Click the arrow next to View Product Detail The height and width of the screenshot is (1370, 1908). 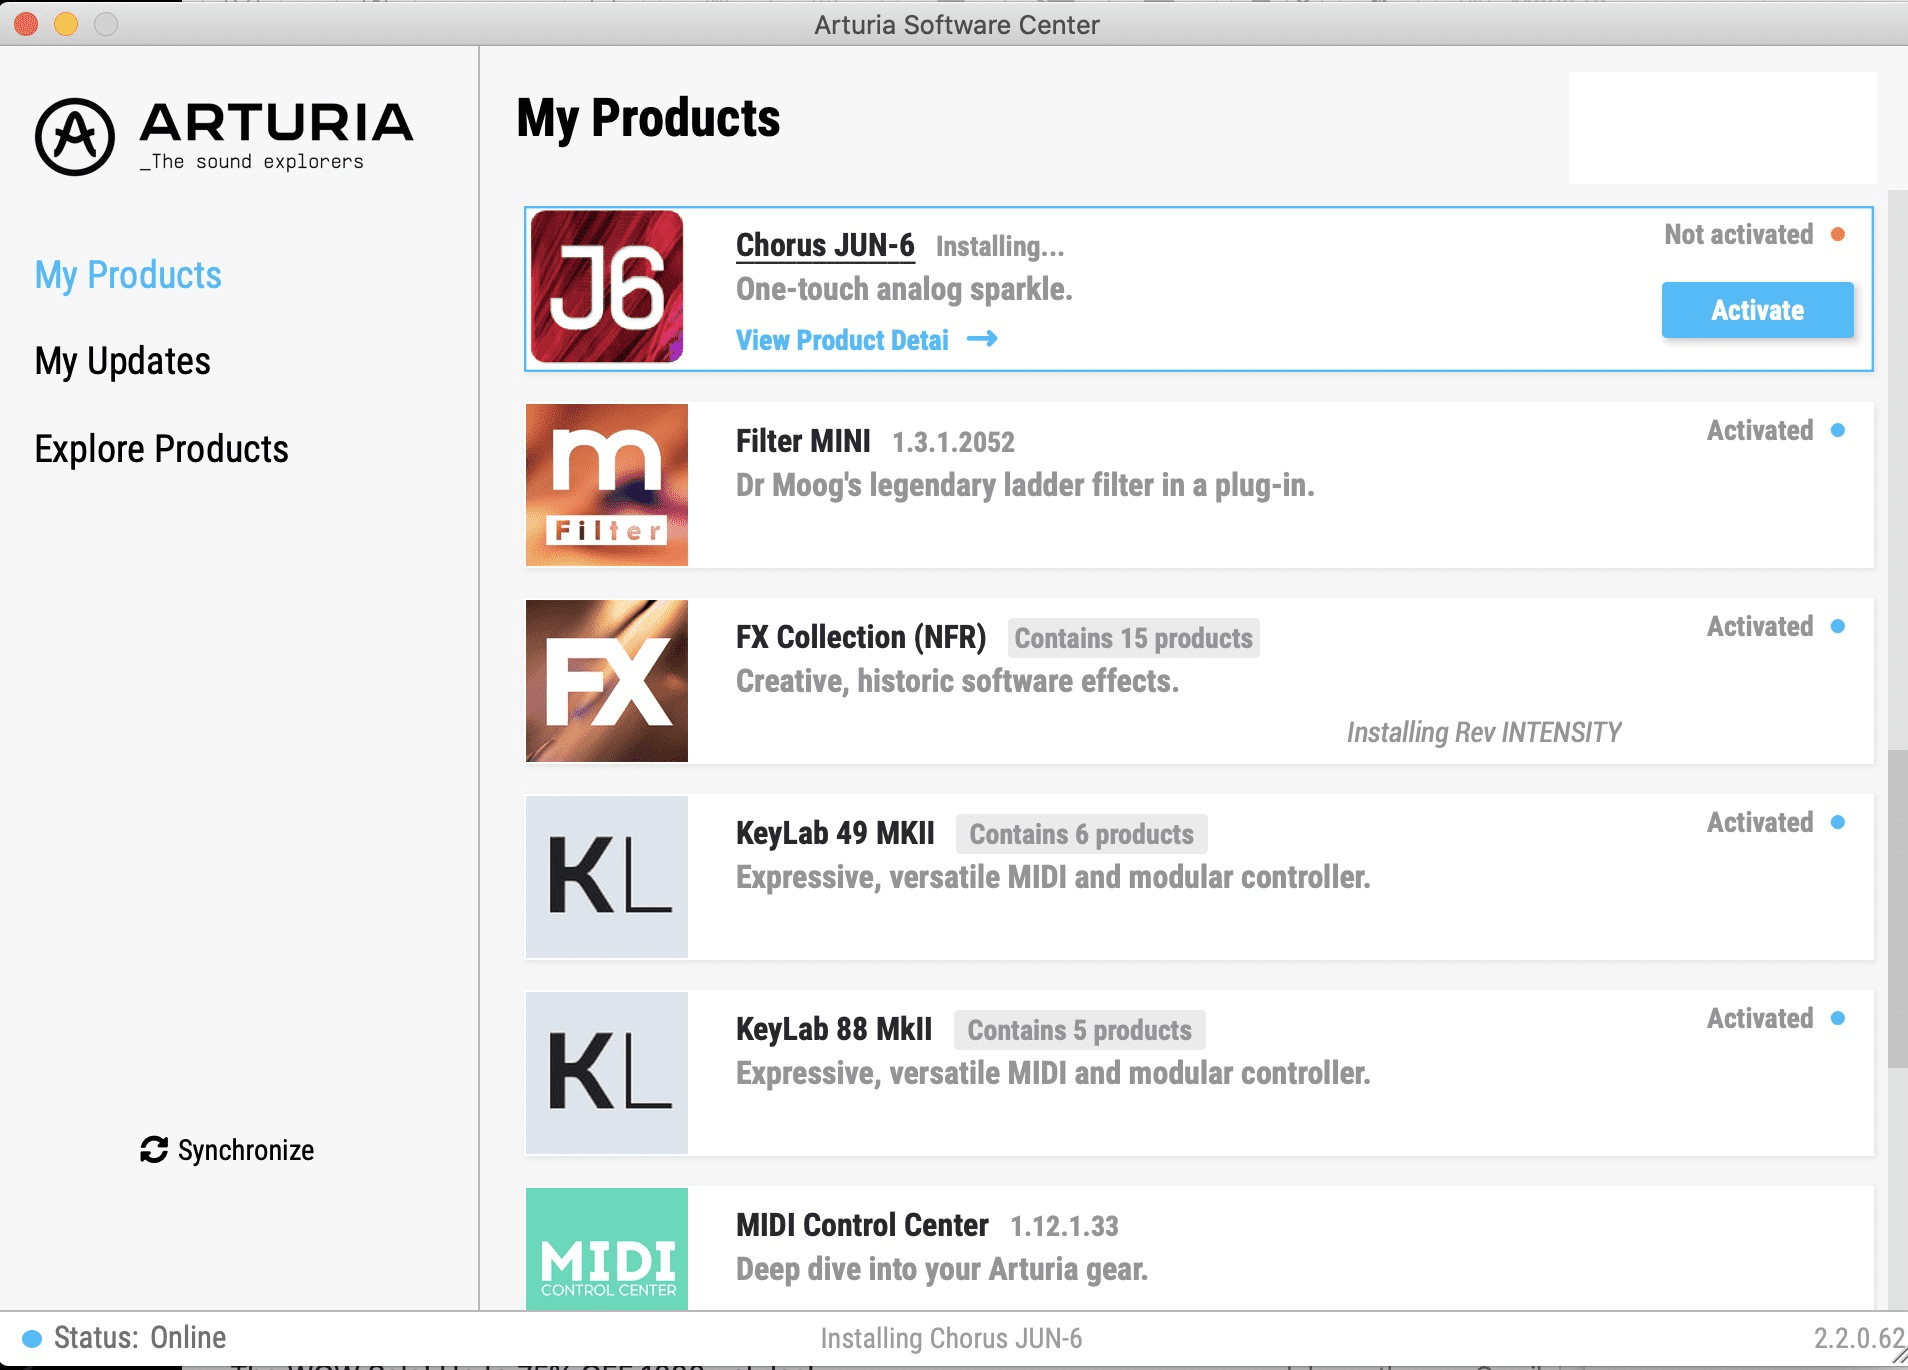click(x=982, y=339)
